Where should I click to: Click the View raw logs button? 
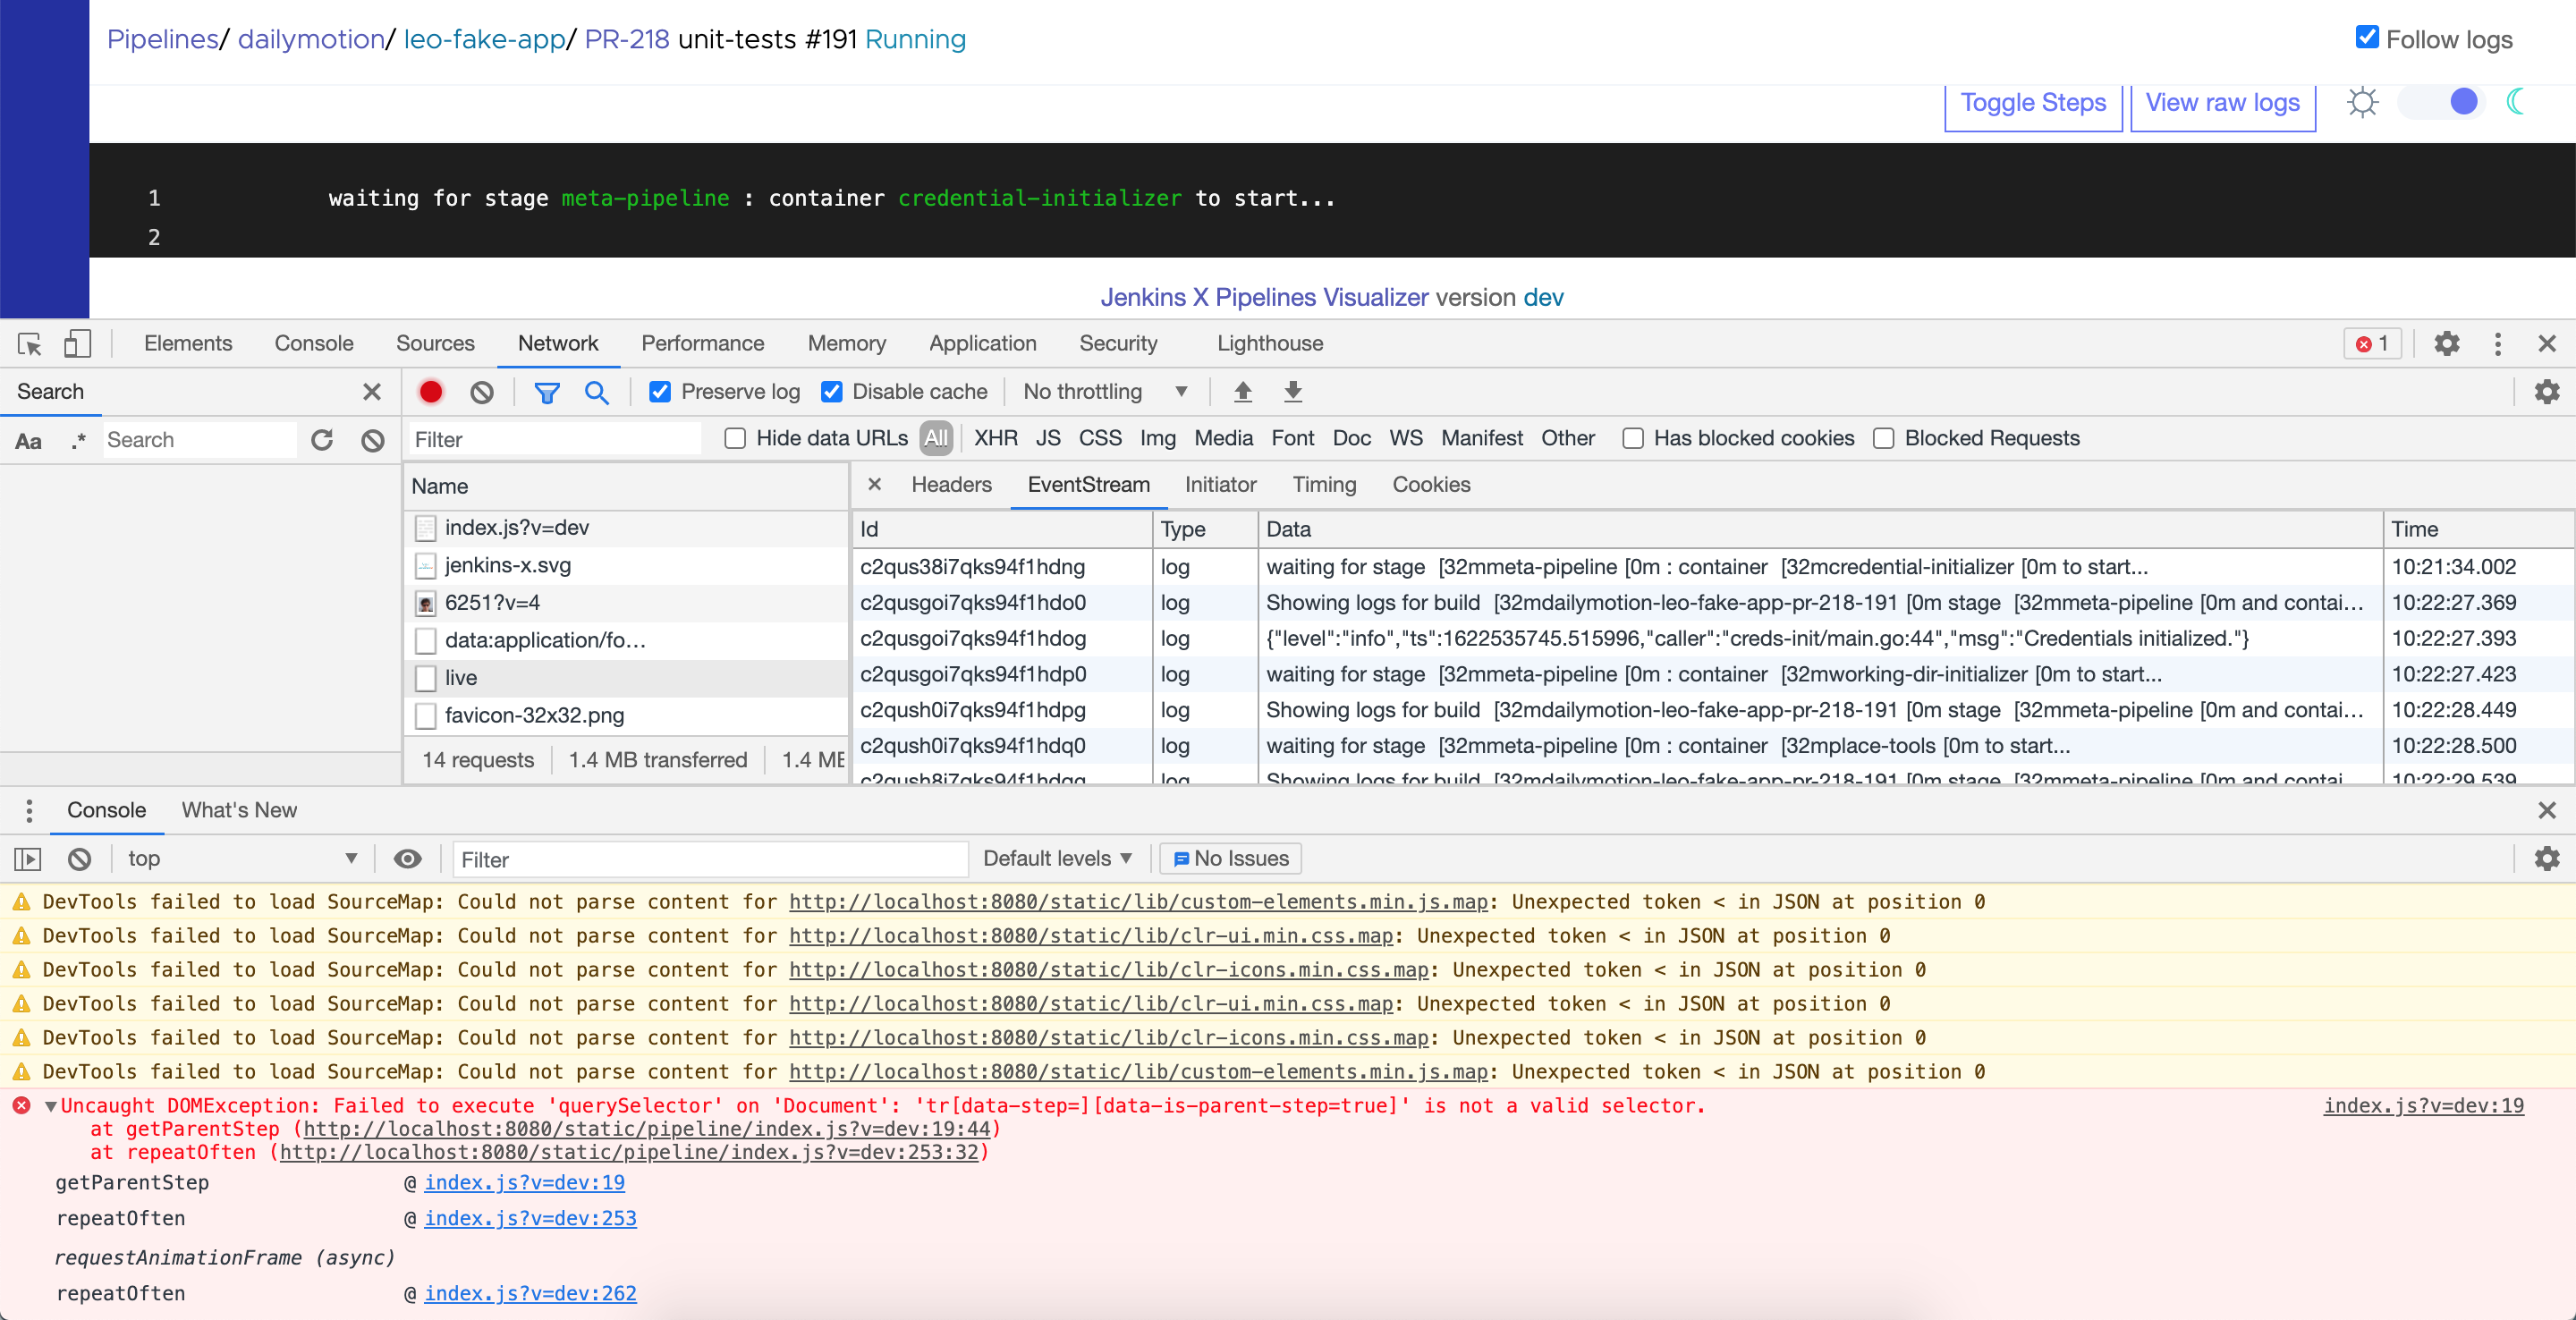coord(2222,102)
